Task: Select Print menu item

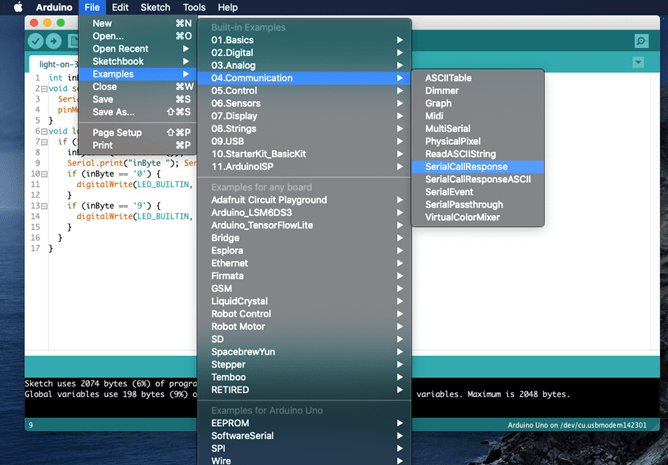Action: [x=138, y=145]
